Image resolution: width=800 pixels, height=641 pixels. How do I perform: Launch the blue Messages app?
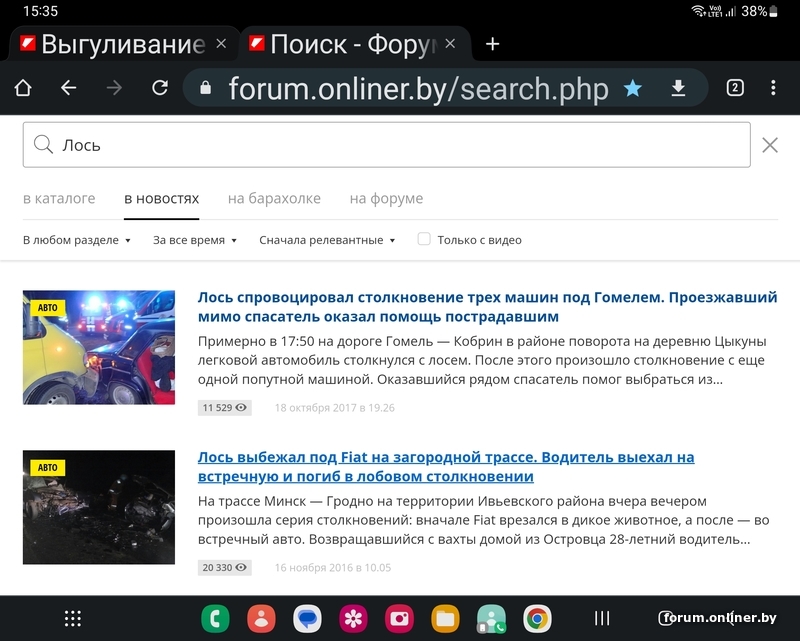click(x=307, y=619)
